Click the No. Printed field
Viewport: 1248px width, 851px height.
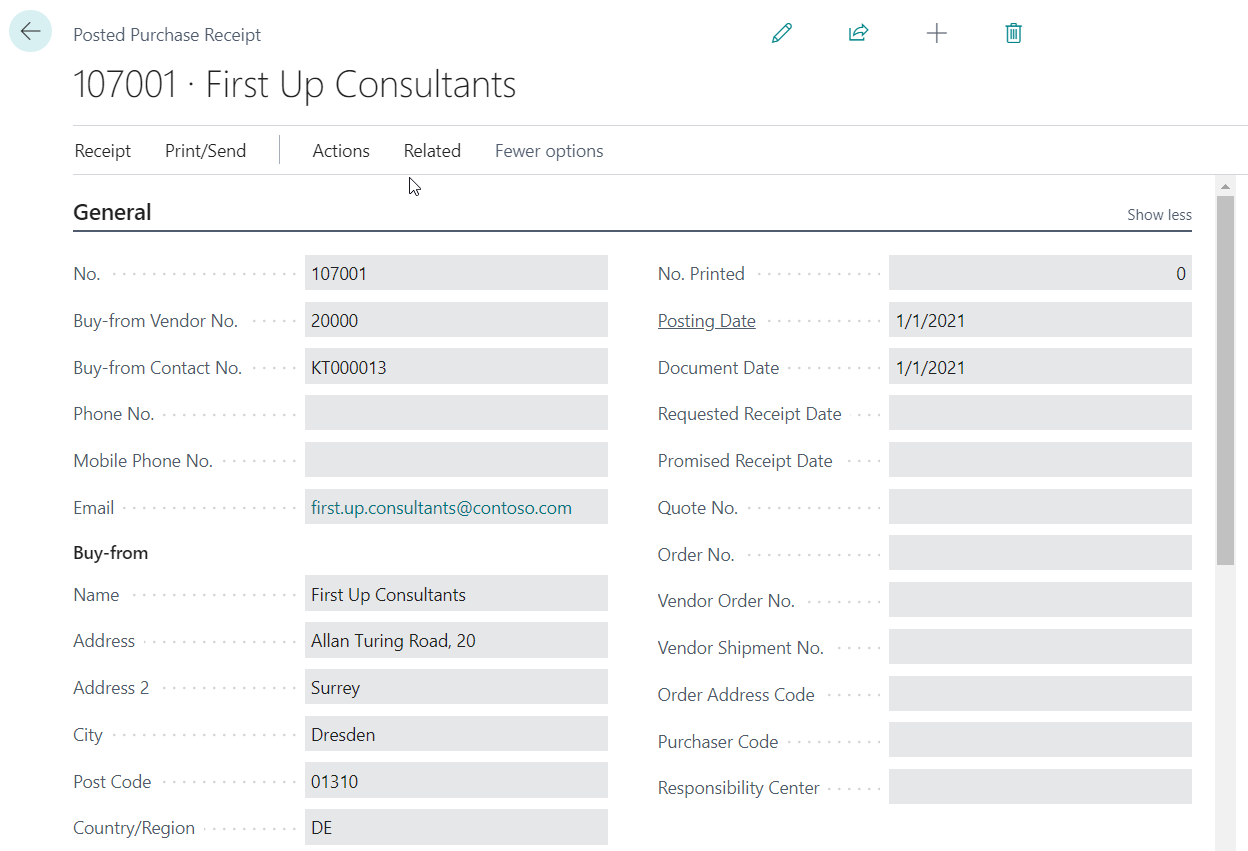(1040, 273)
